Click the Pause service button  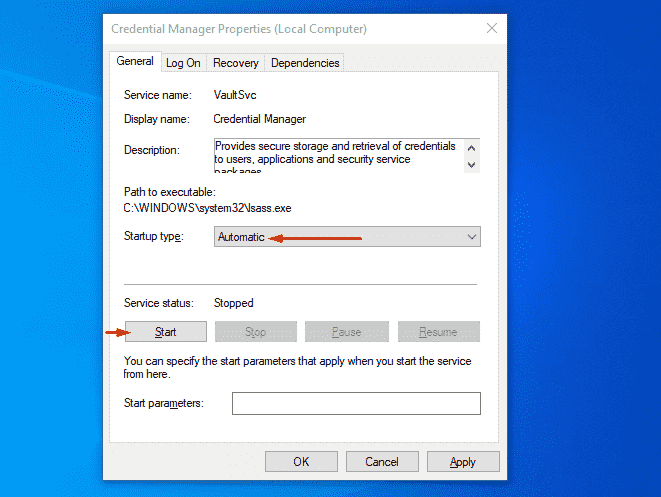click(x=346, y=332)
